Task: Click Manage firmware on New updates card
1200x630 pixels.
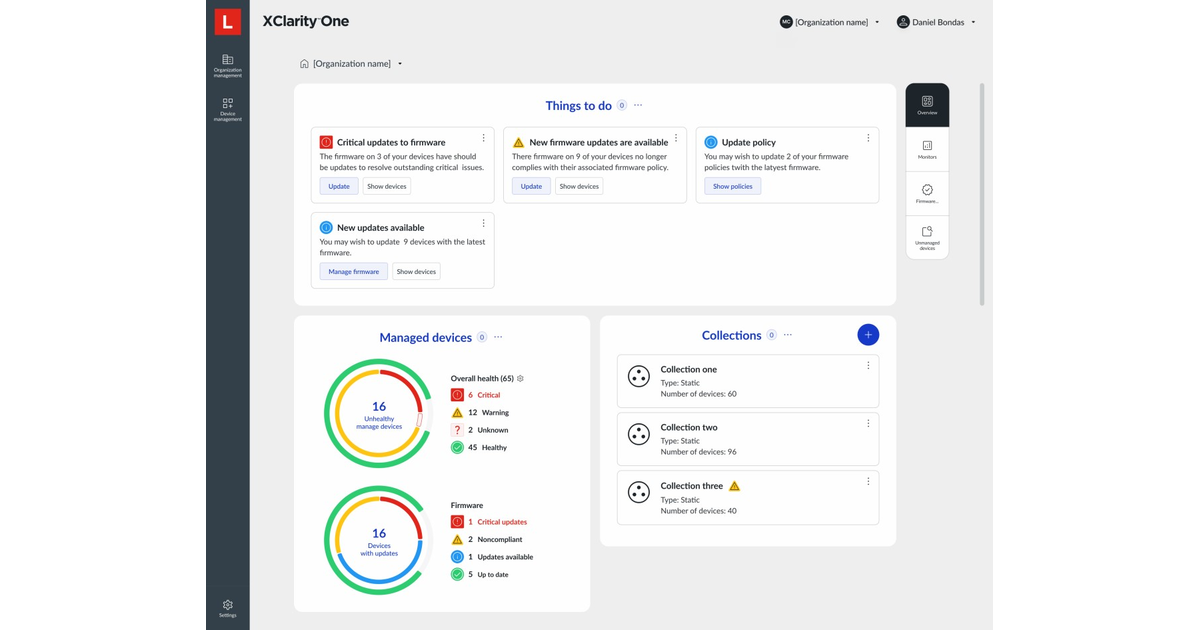Action: (x=353, y=271)
